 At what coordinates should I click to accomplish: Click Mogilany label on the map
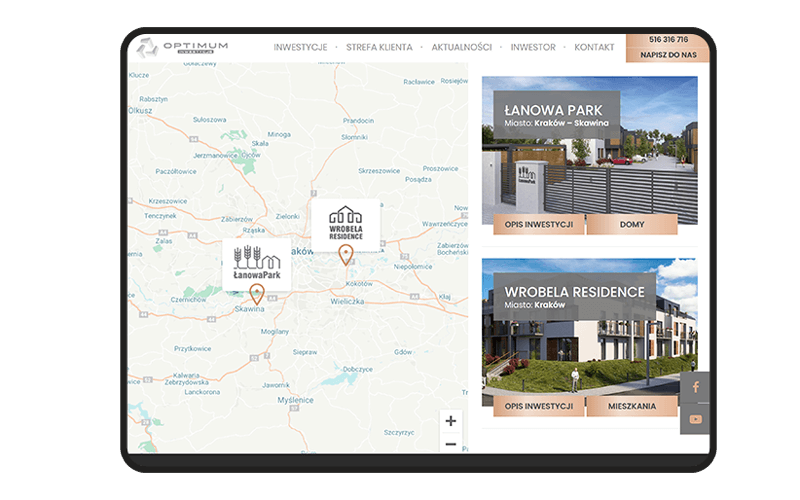275,332
